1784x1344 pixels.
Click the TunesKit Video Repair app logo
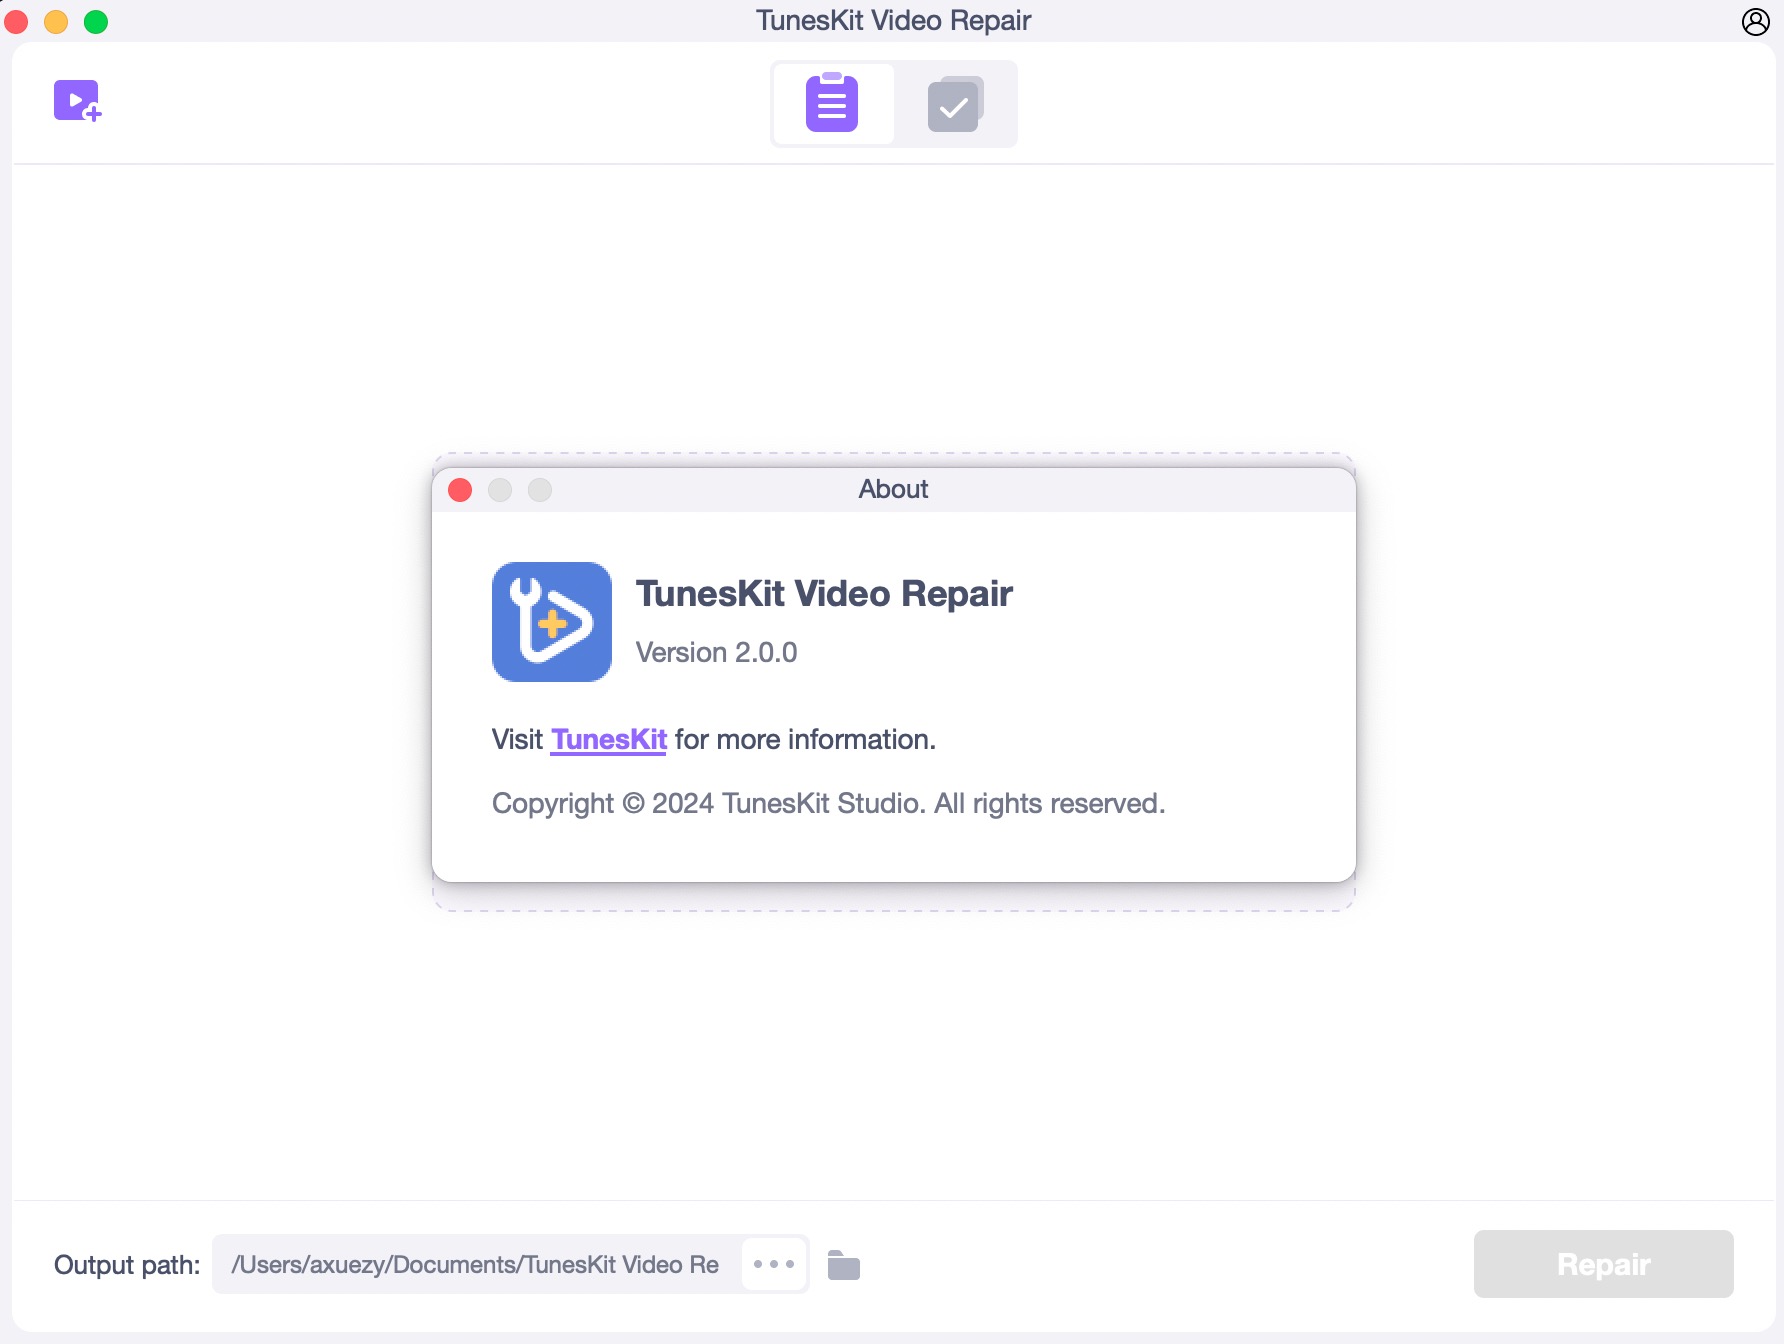[552, 622]
